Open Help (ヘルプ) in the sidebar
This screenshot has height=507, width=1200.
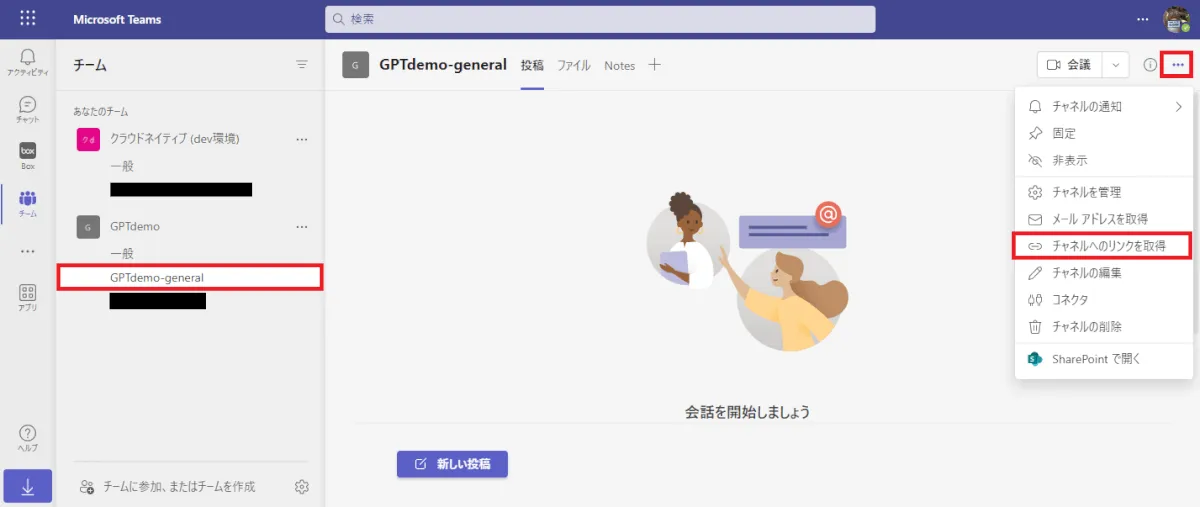28,438
